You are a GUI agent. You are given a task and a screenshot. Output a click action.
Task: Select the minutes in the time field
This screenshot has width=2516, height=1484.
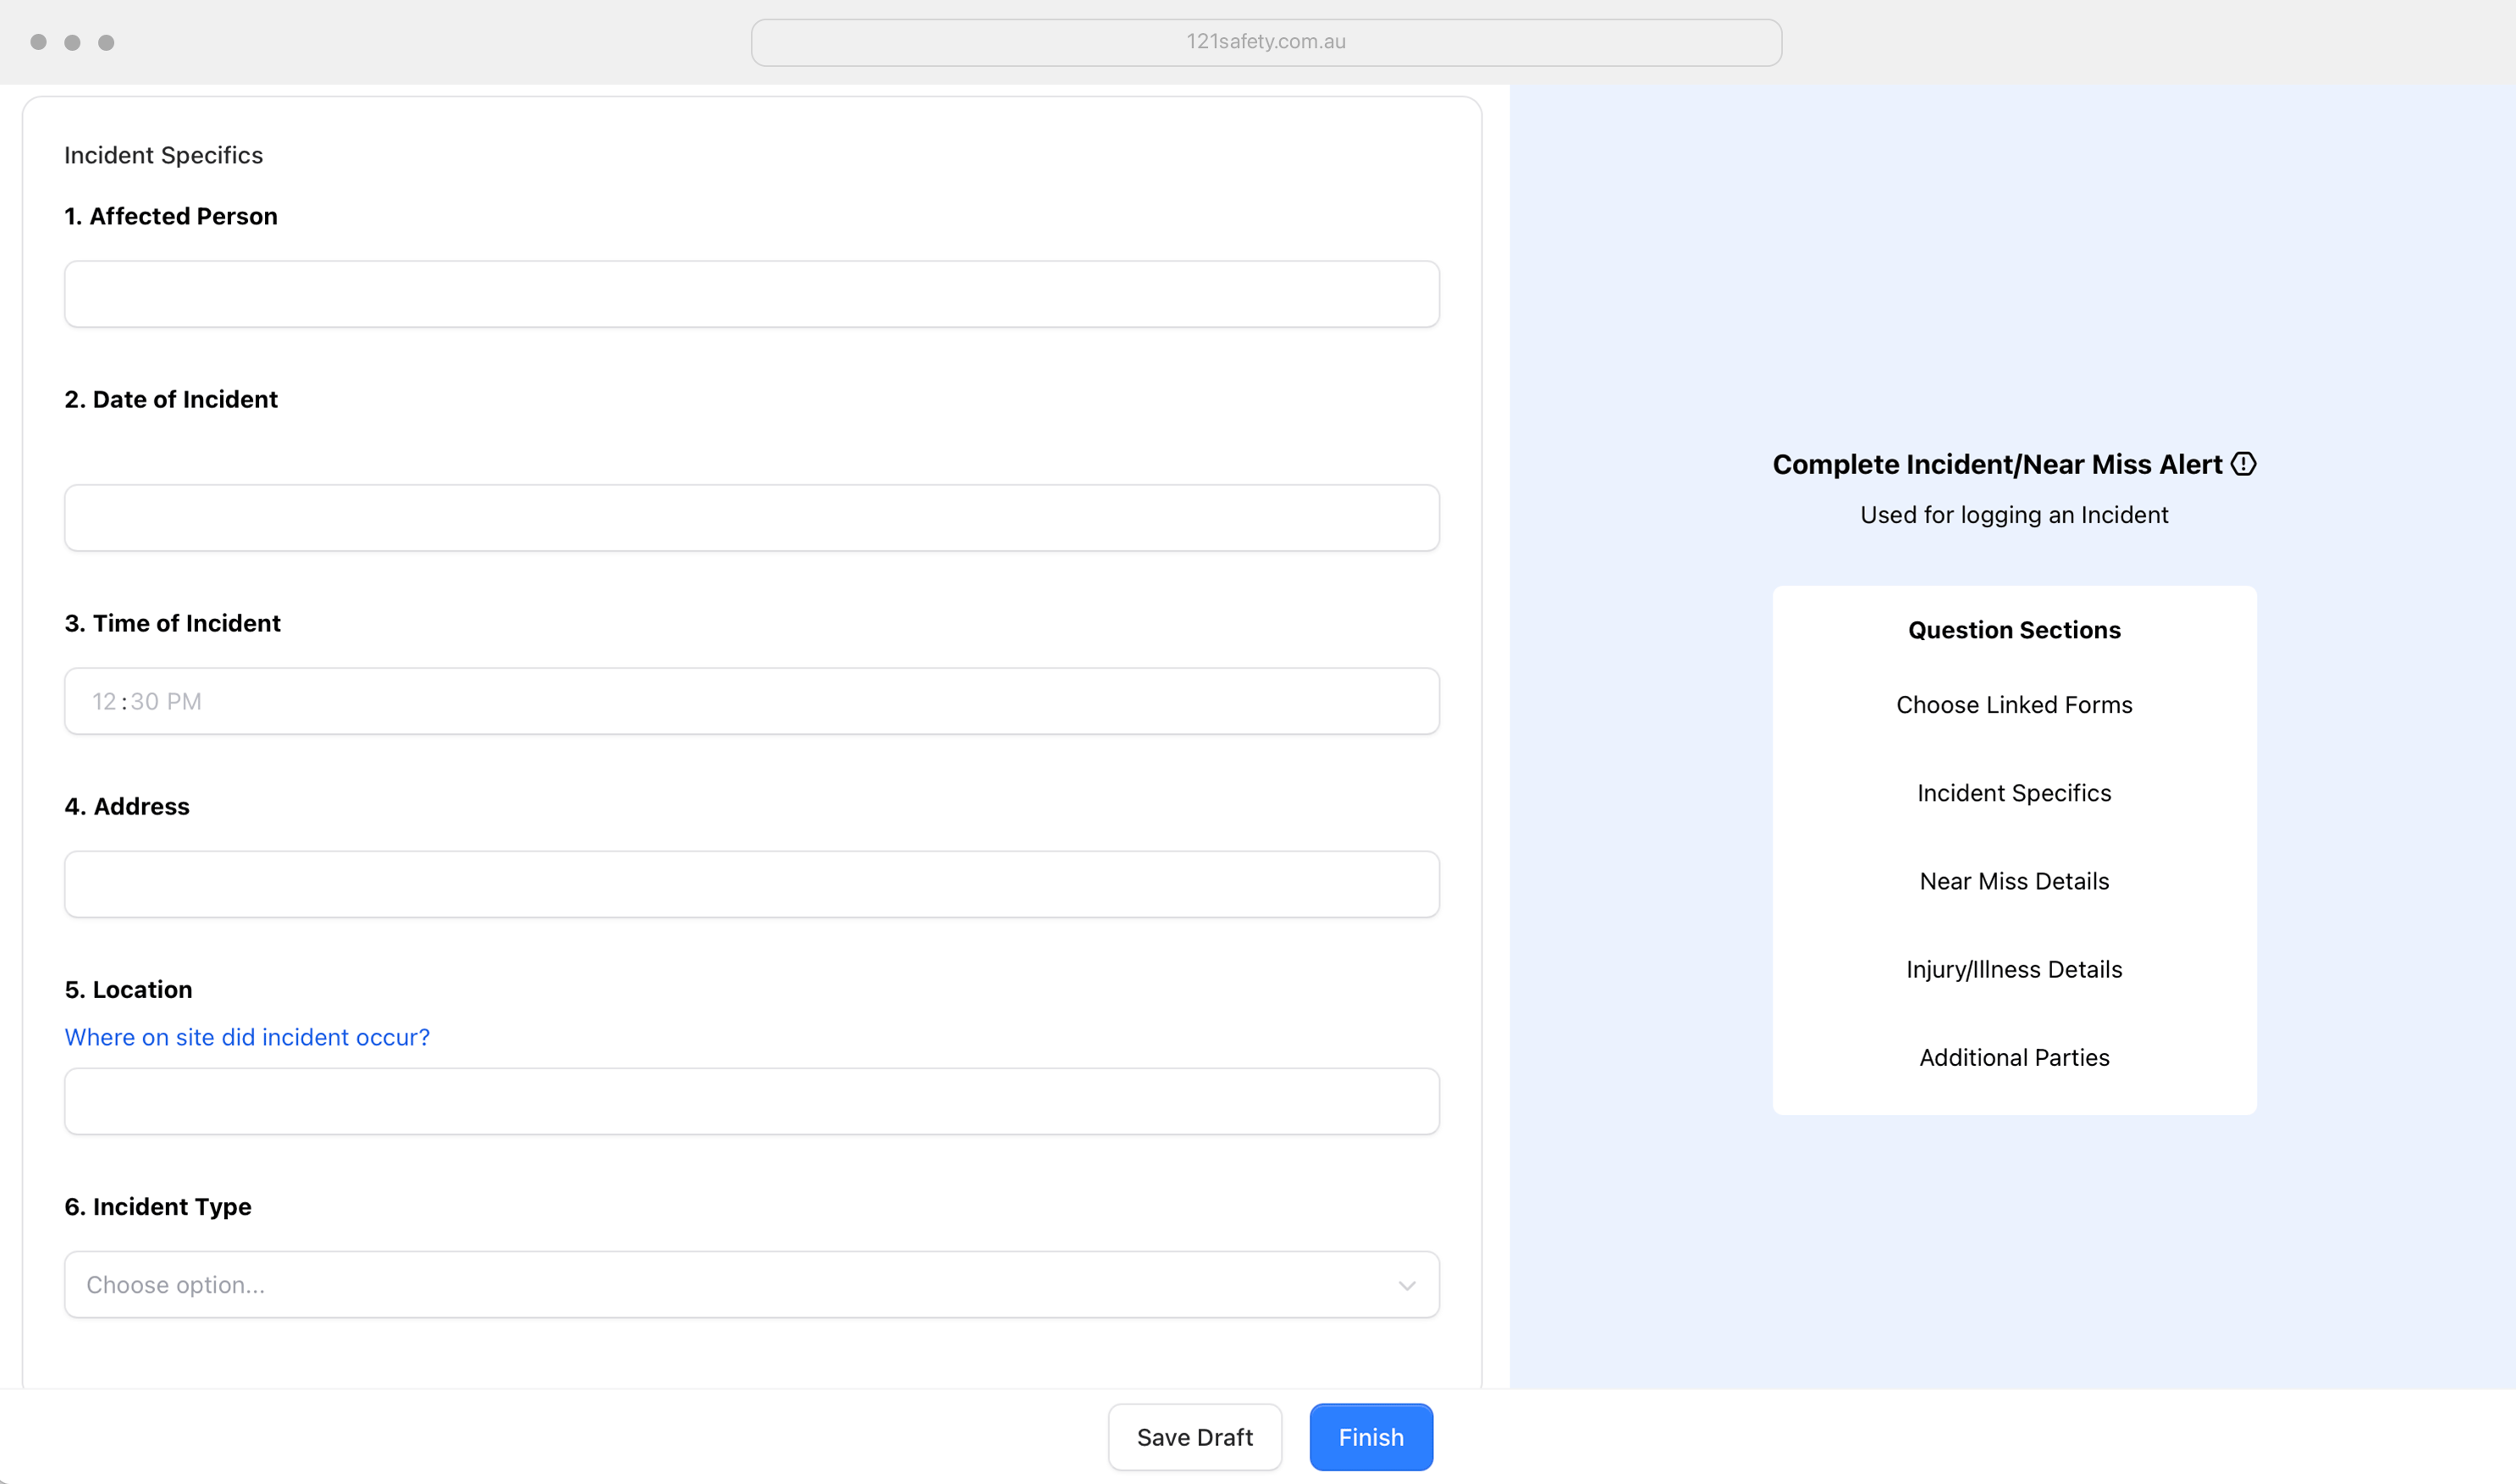pyautogui.click(x=144, y=702)
